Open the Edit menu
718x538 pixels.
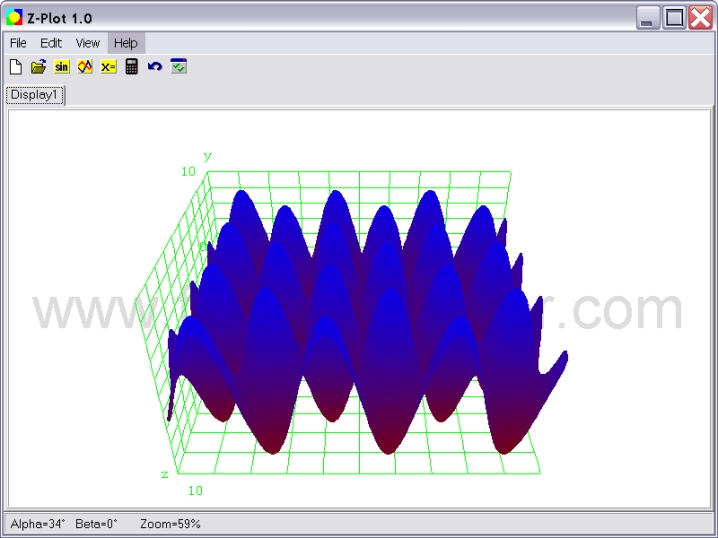51,43
